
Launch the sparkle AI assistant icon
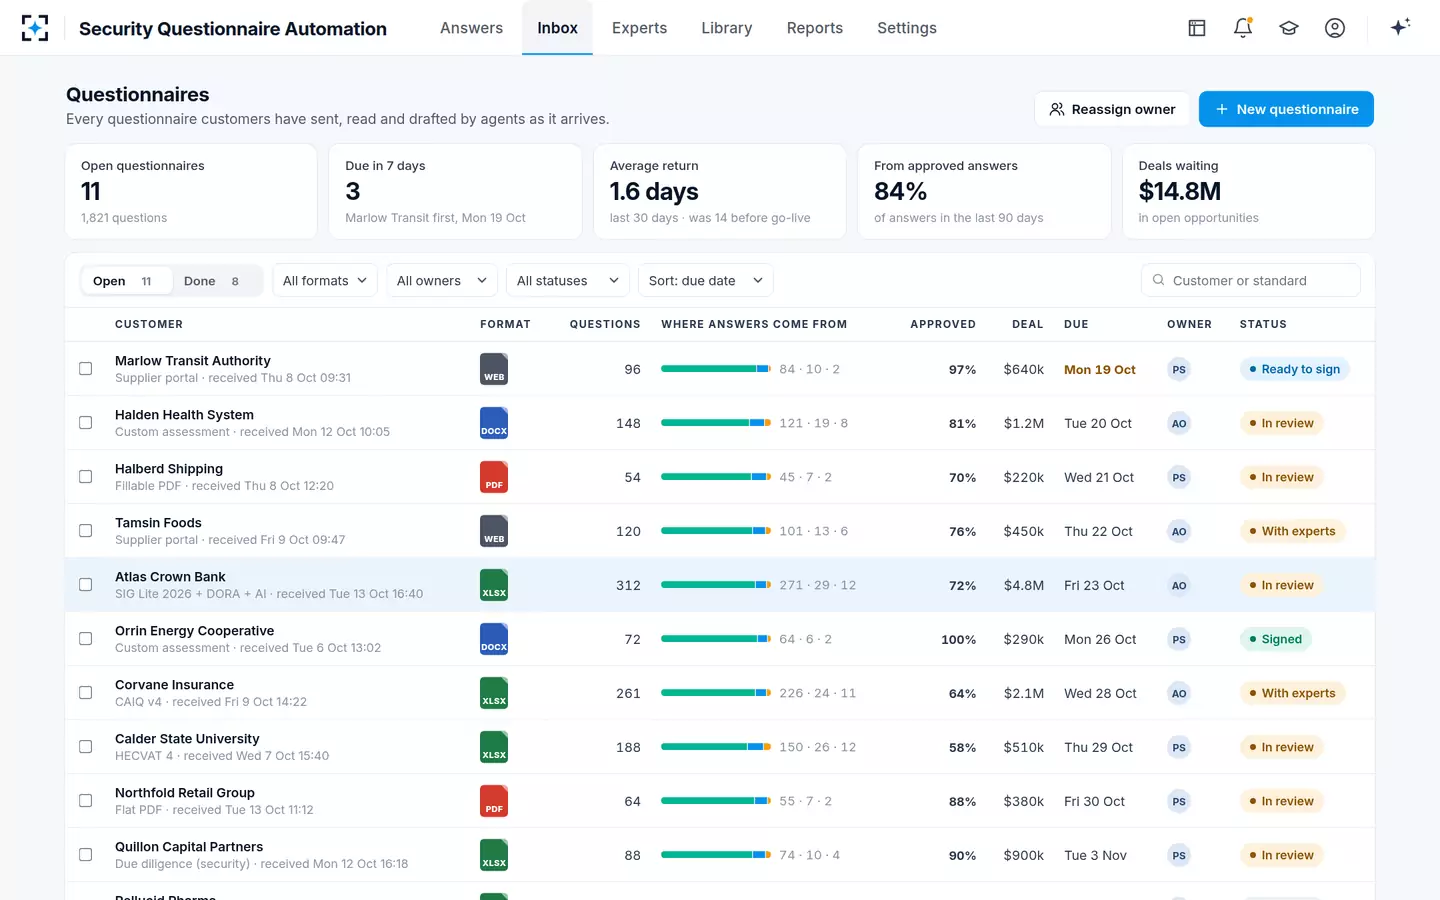tap(1400, 27)
